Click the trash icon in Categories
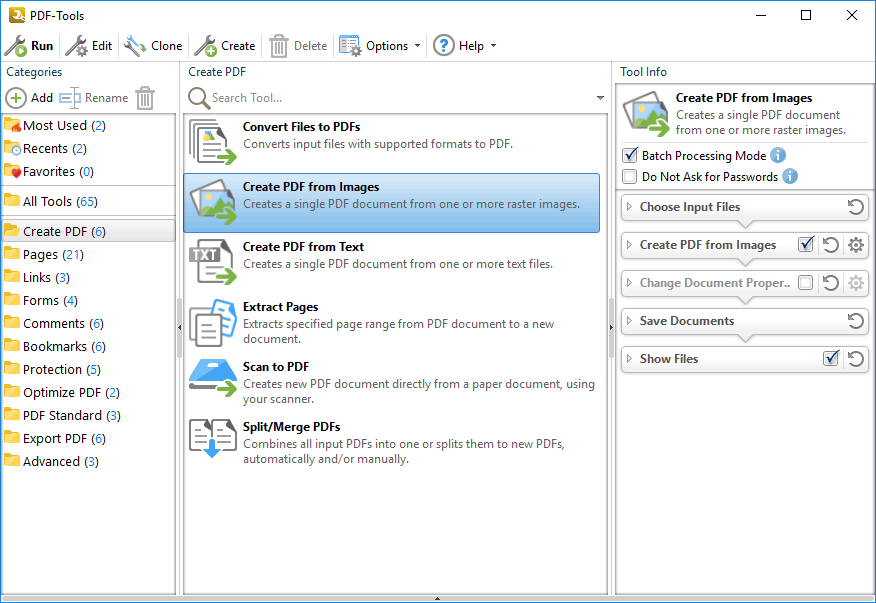The width and height of the screenshot is (876, 603). [x=145, y=98]
